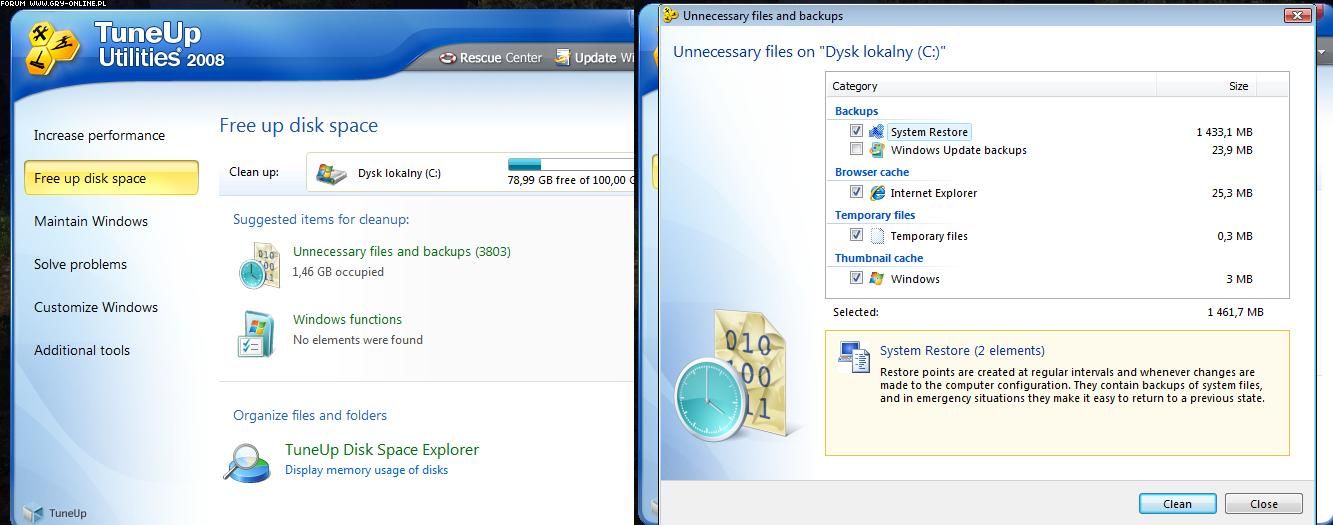Click the Internet Explorer cache icon

877,193
